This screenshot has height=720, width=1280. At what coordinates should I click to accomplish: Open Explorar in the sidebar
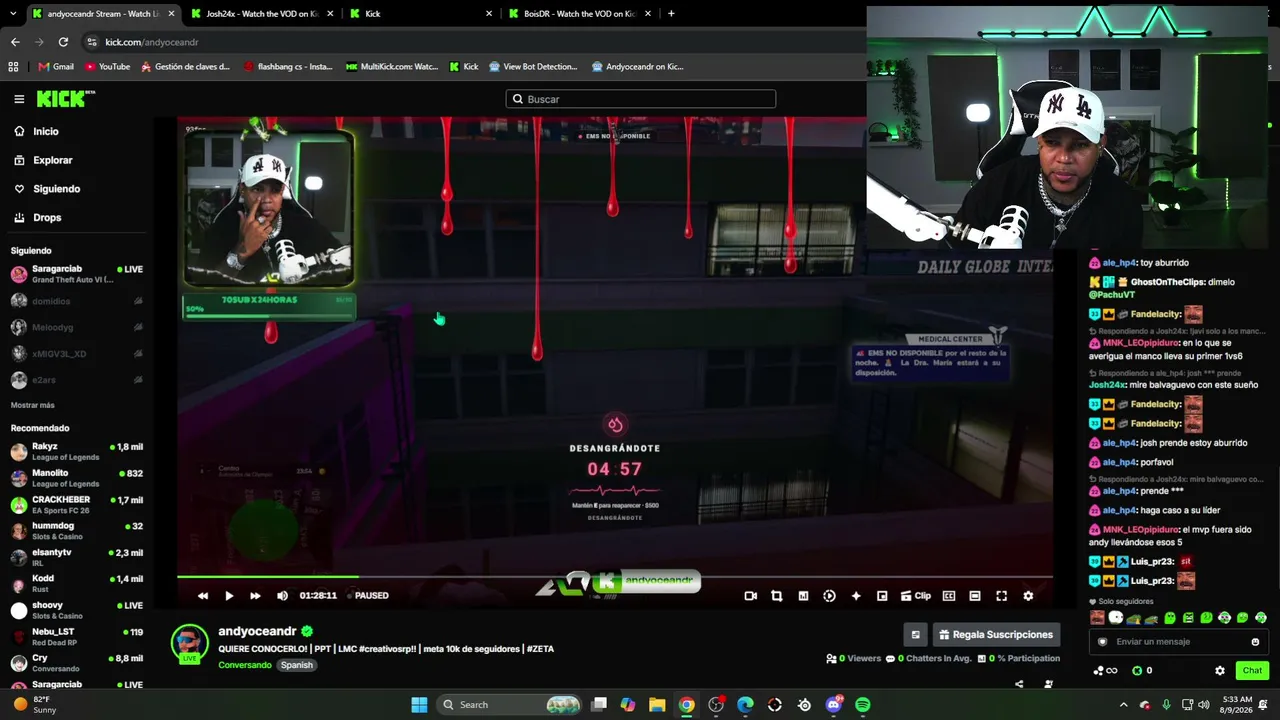[x=53, y=160]
